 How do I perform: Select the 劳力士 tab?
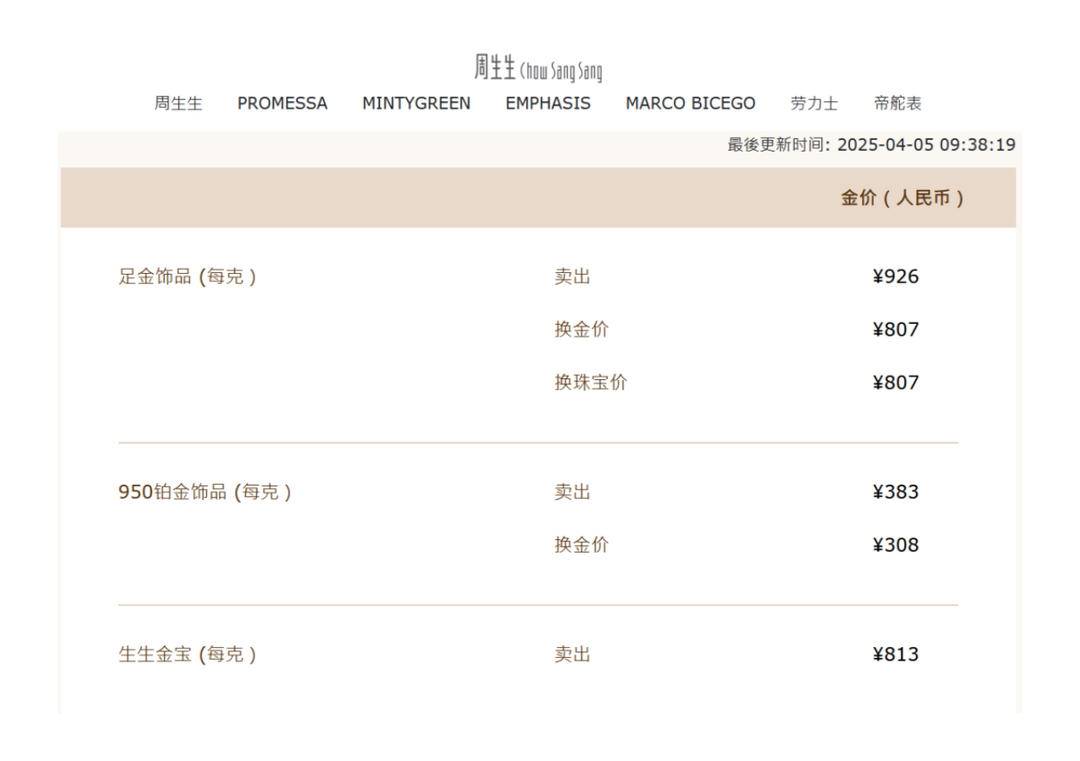[x=814, y=103]
